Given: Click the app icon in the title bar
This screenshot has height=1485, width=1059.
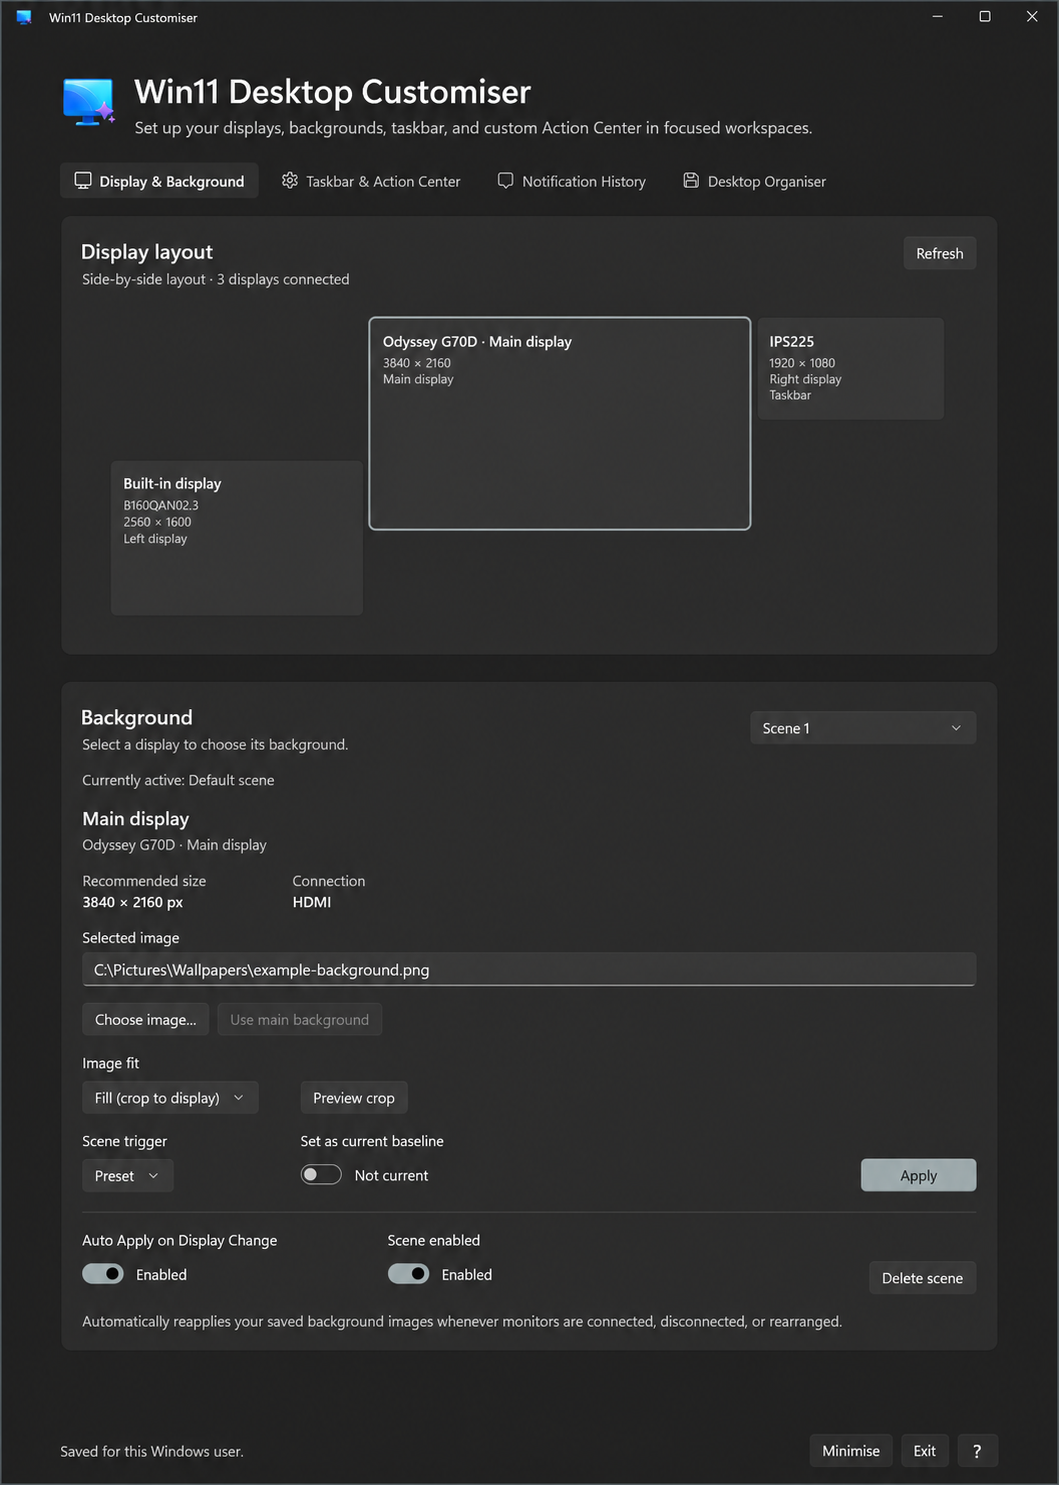Looking at the screenshot, I should (x=24, y=17).
